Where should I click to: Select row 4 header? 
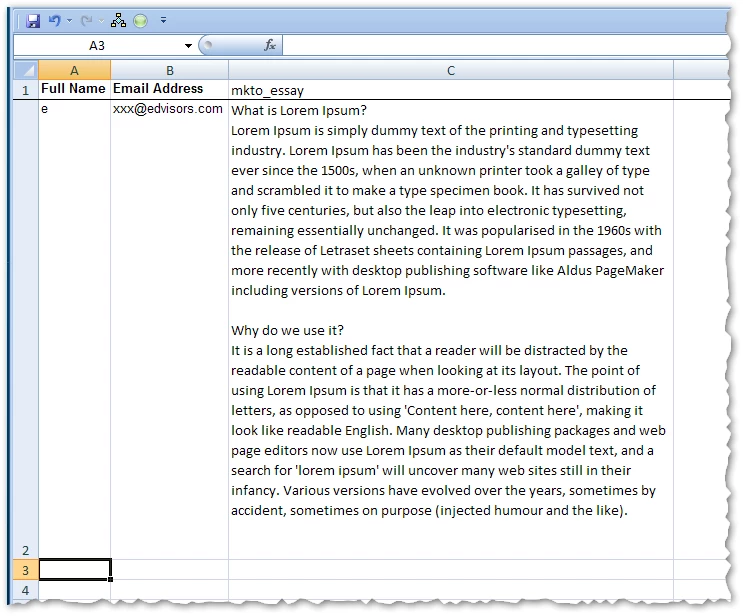click(26, 590)
